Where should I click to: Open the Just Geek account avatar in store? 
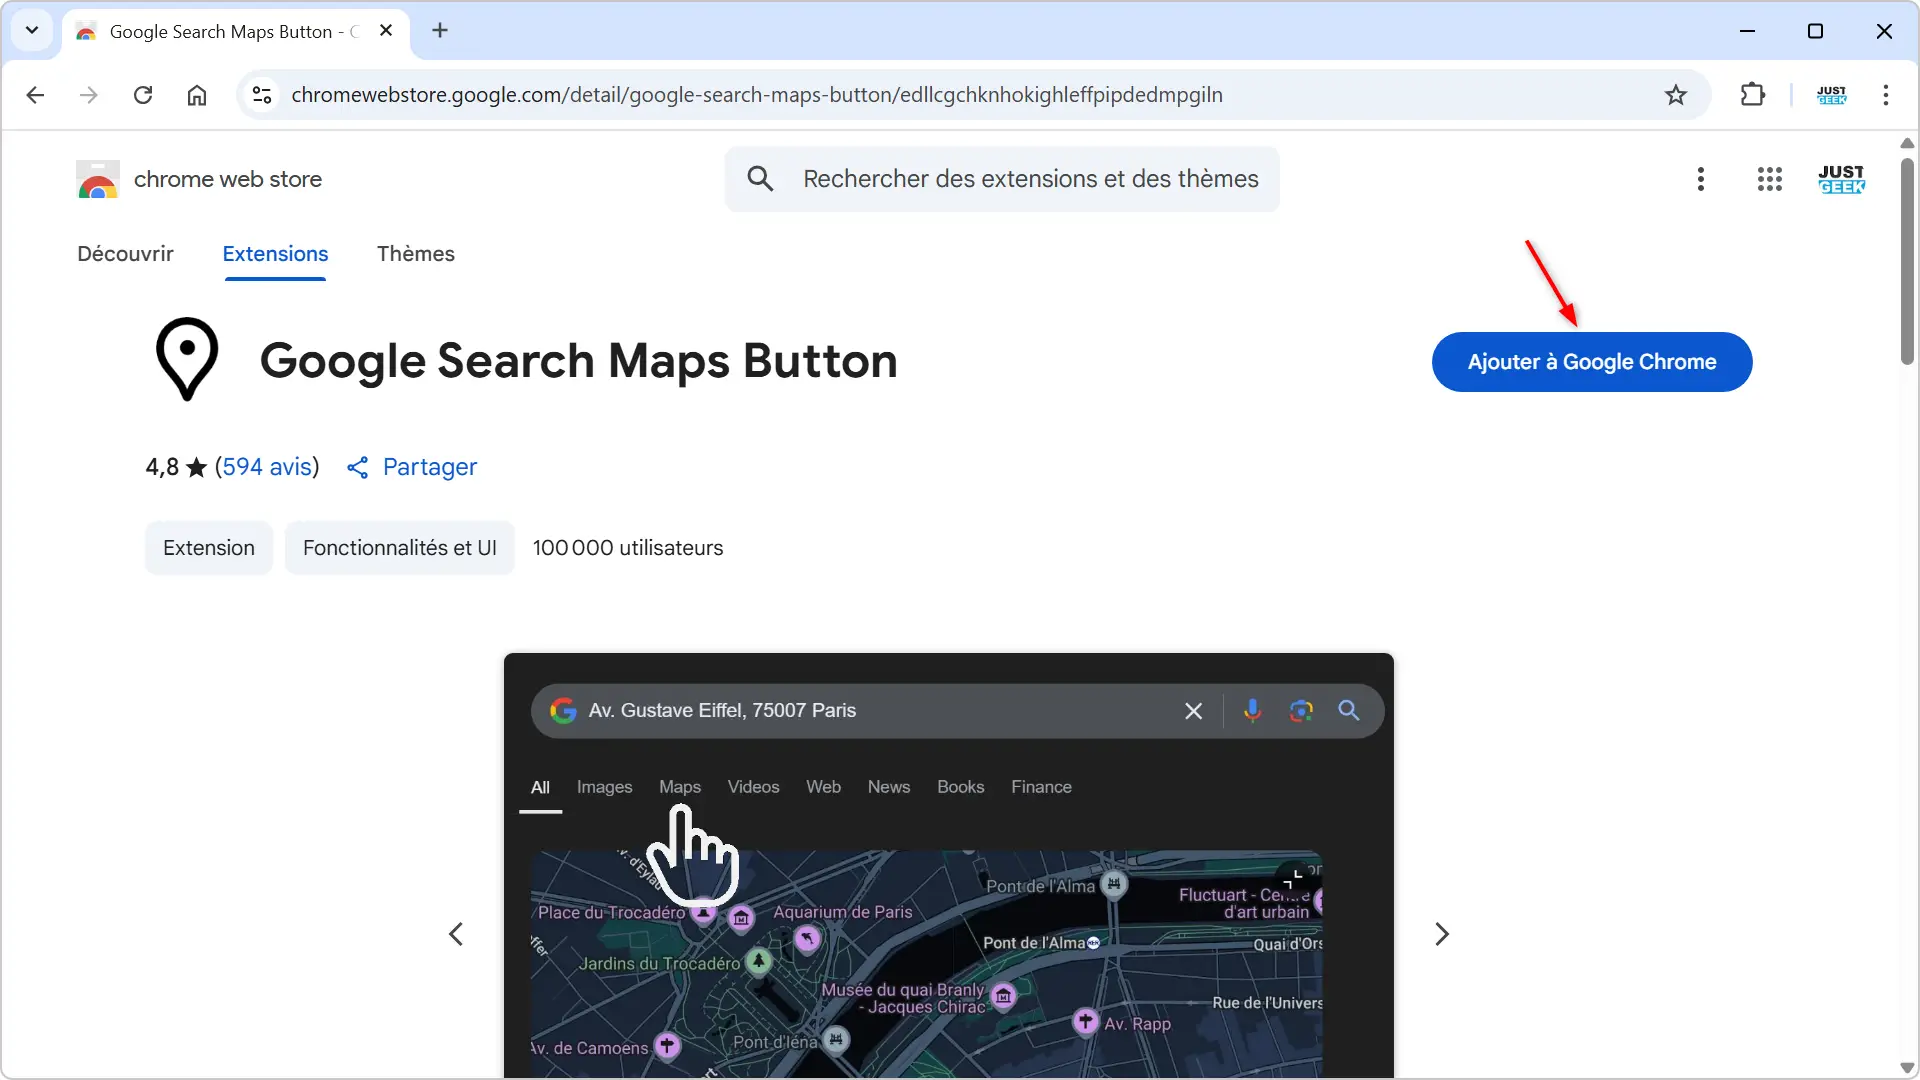pos(1841,179)
